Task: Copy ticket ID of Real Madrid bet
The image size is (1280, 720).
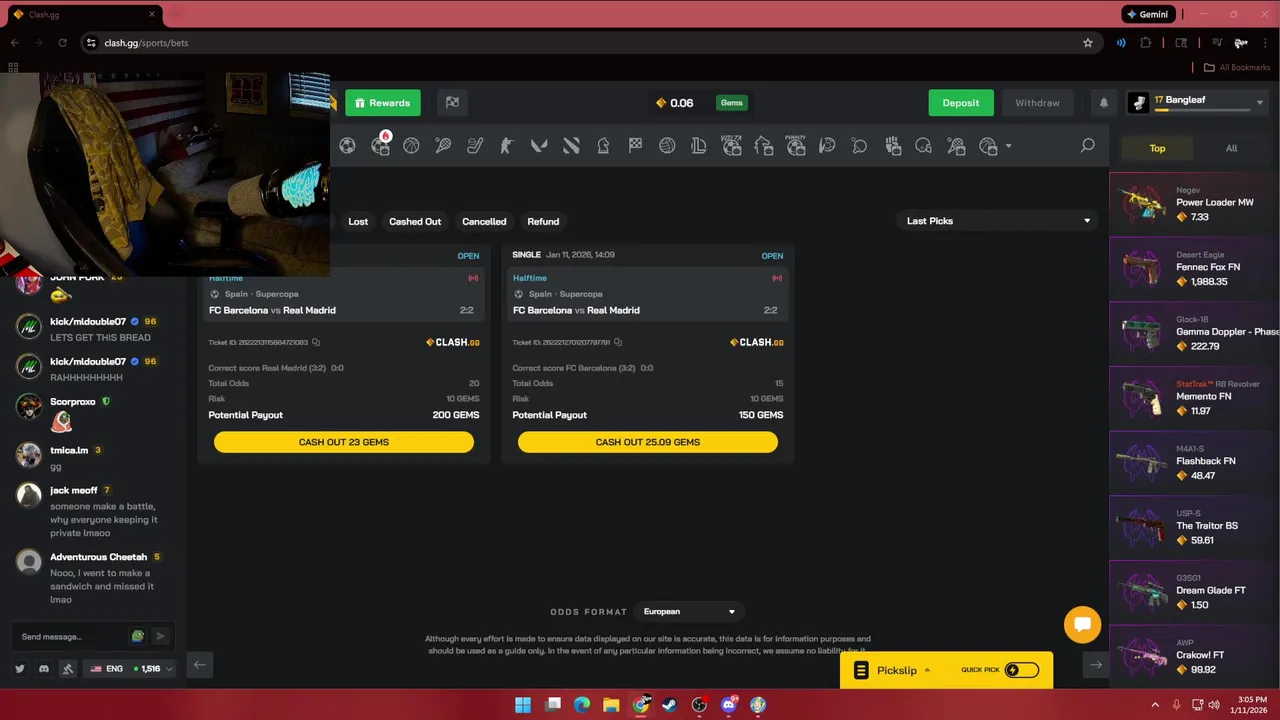Action: pos(316,342)
